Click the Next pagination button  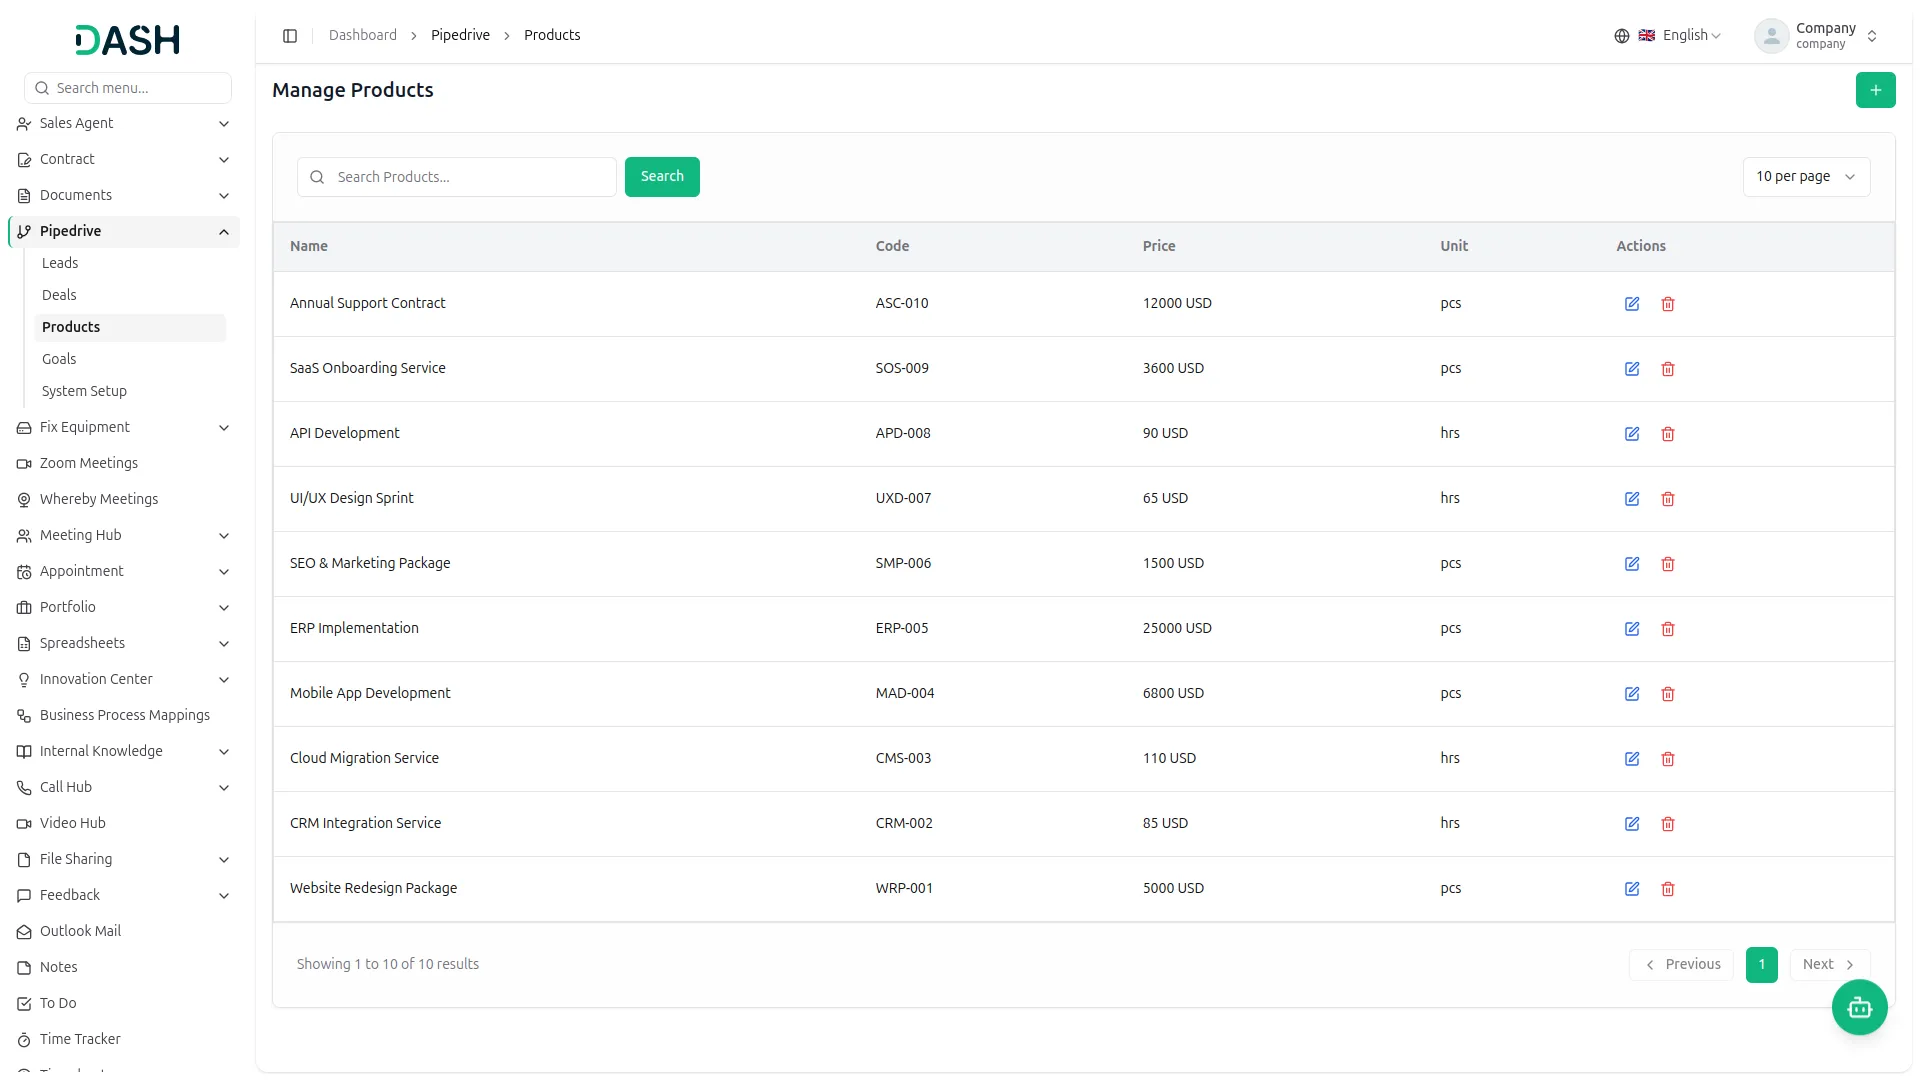click(1829, 965)
